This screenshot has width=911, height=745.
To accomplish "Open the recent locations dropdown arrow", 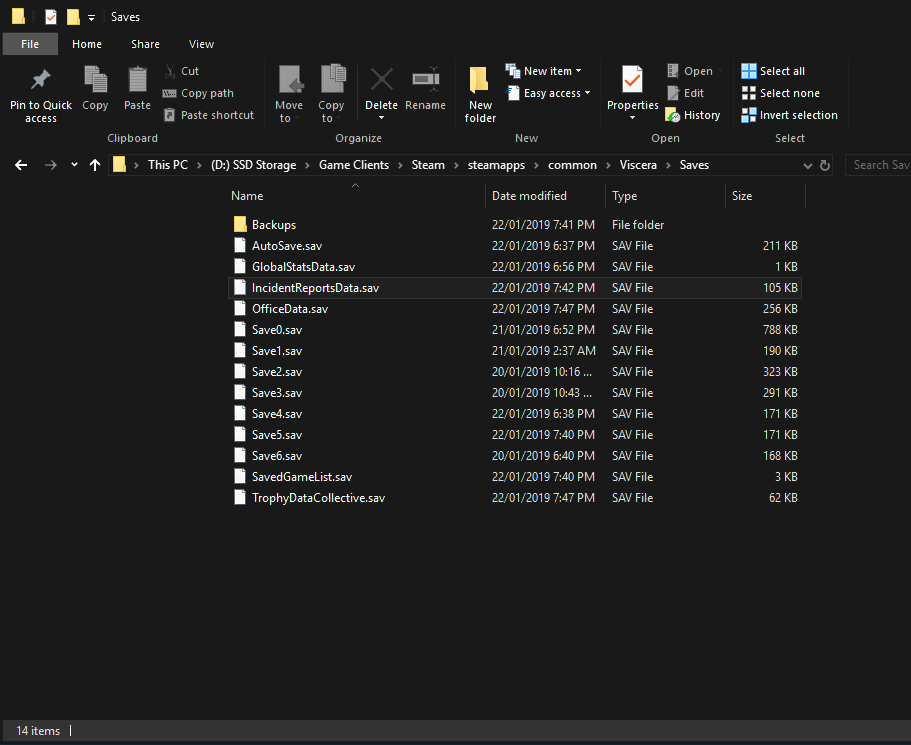I will click(74, 165).
